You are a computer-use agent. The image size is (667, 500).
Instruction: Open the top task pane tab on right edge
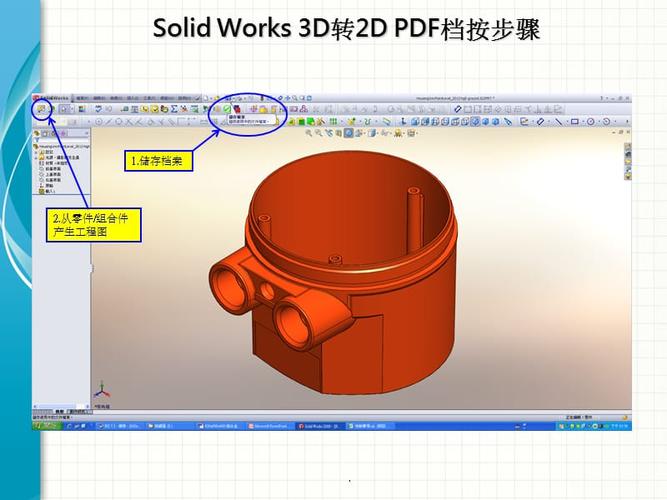627,148
